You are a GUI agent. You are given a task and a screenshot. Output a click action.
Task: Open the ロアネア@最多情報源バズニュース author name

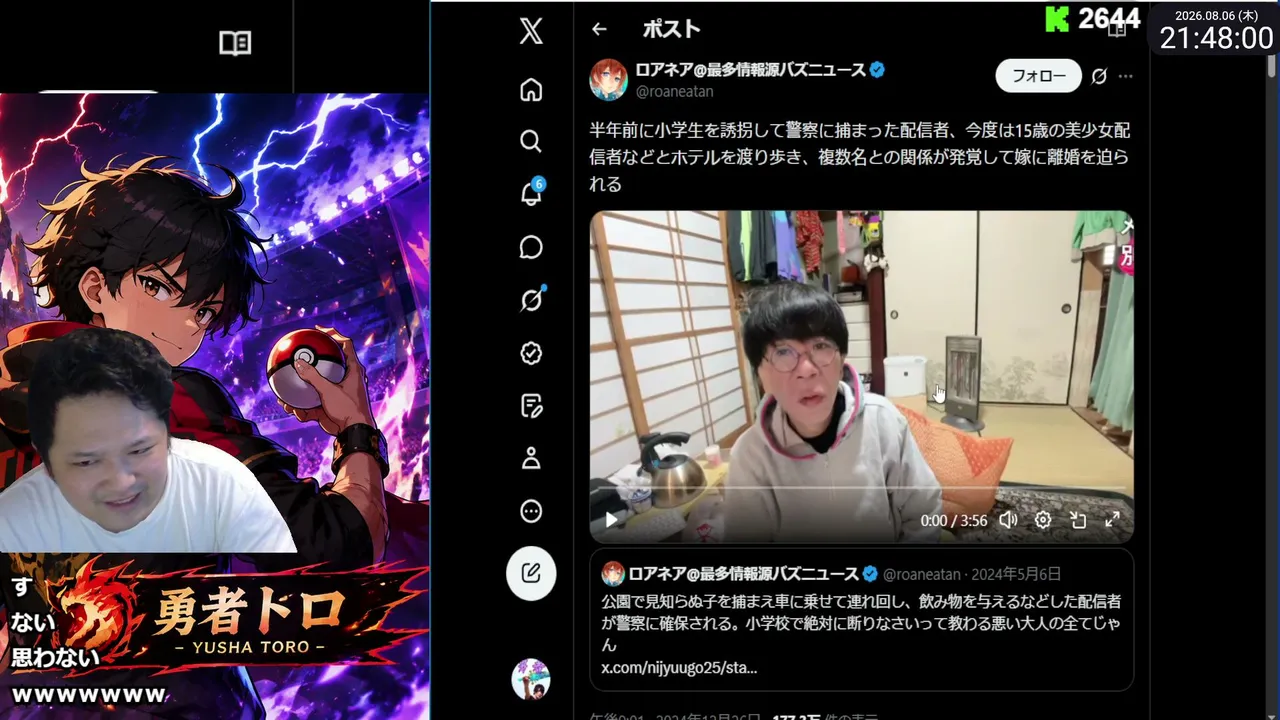point(751,70)
